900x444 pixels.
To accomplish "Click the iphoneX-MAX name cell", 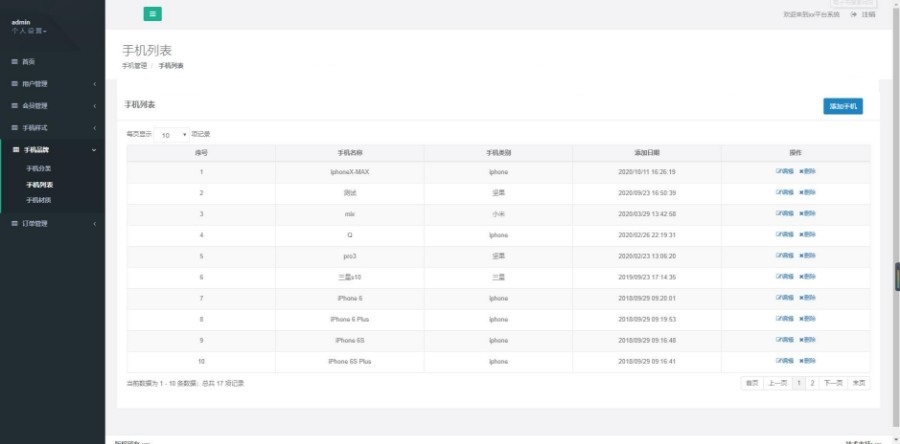I will (x=350, y=172).
